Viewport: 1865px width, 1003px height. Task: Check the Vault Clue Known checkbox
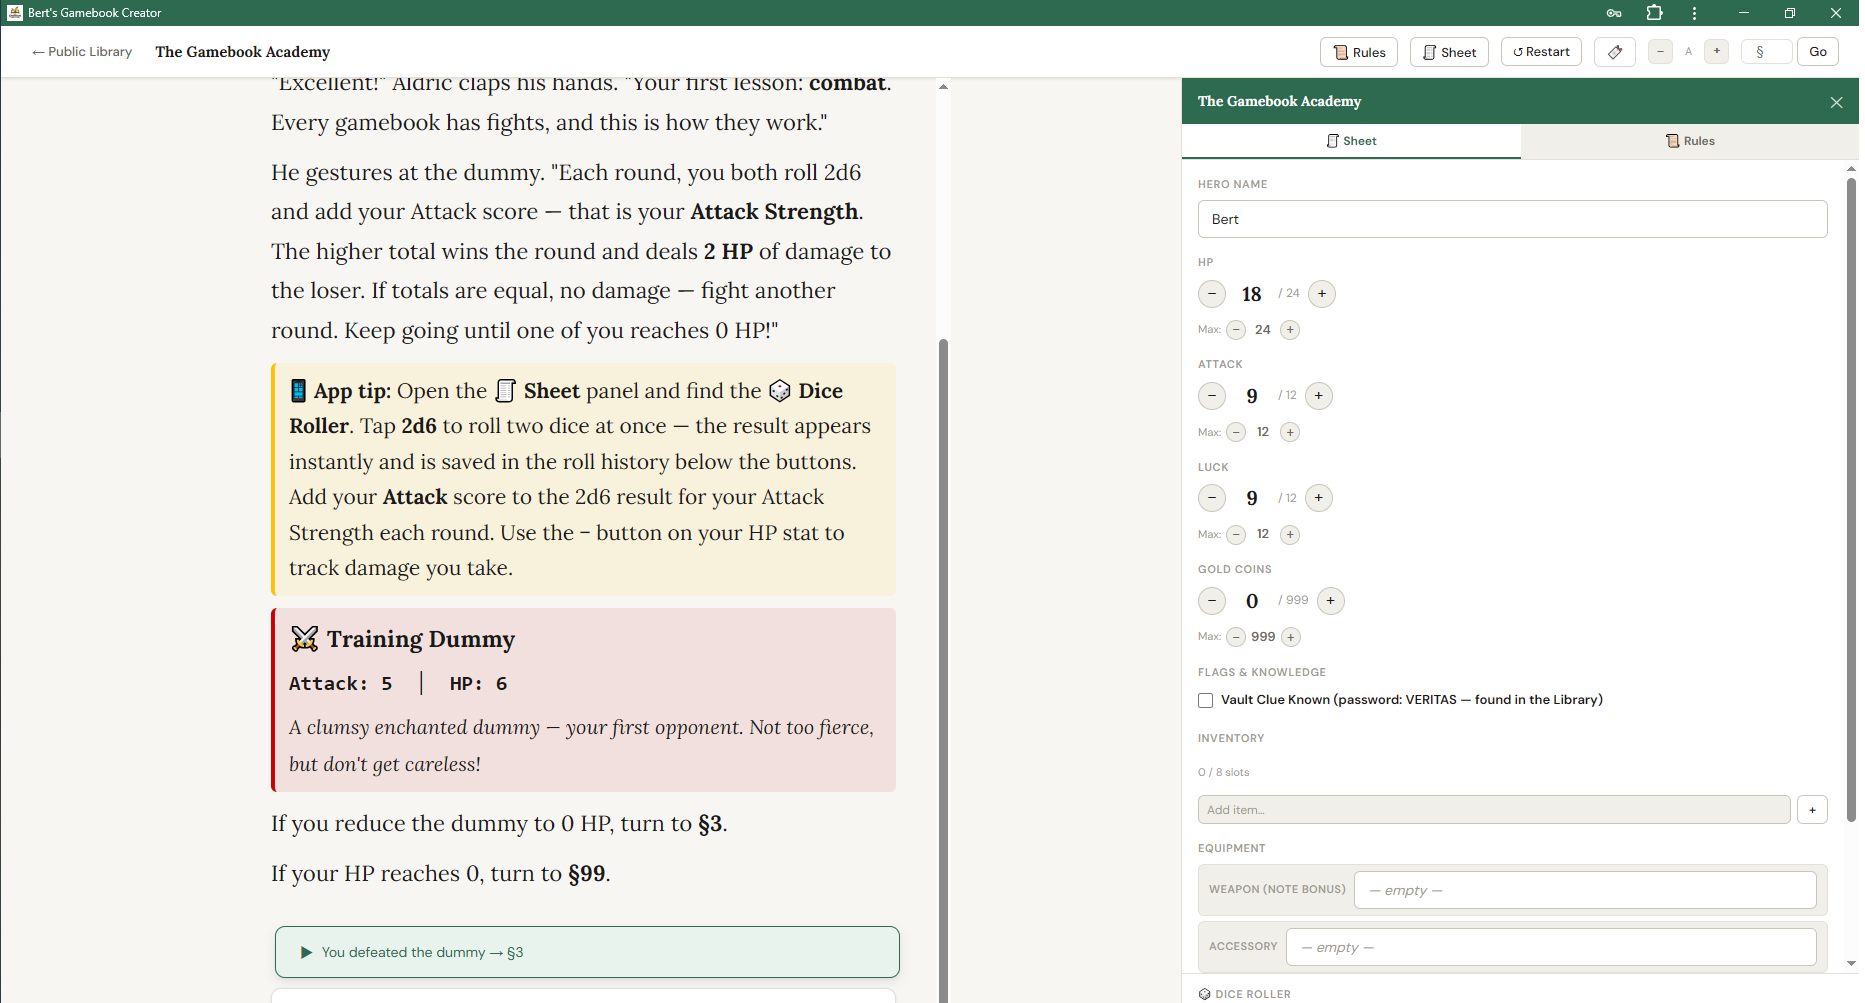coord(1205,700)
